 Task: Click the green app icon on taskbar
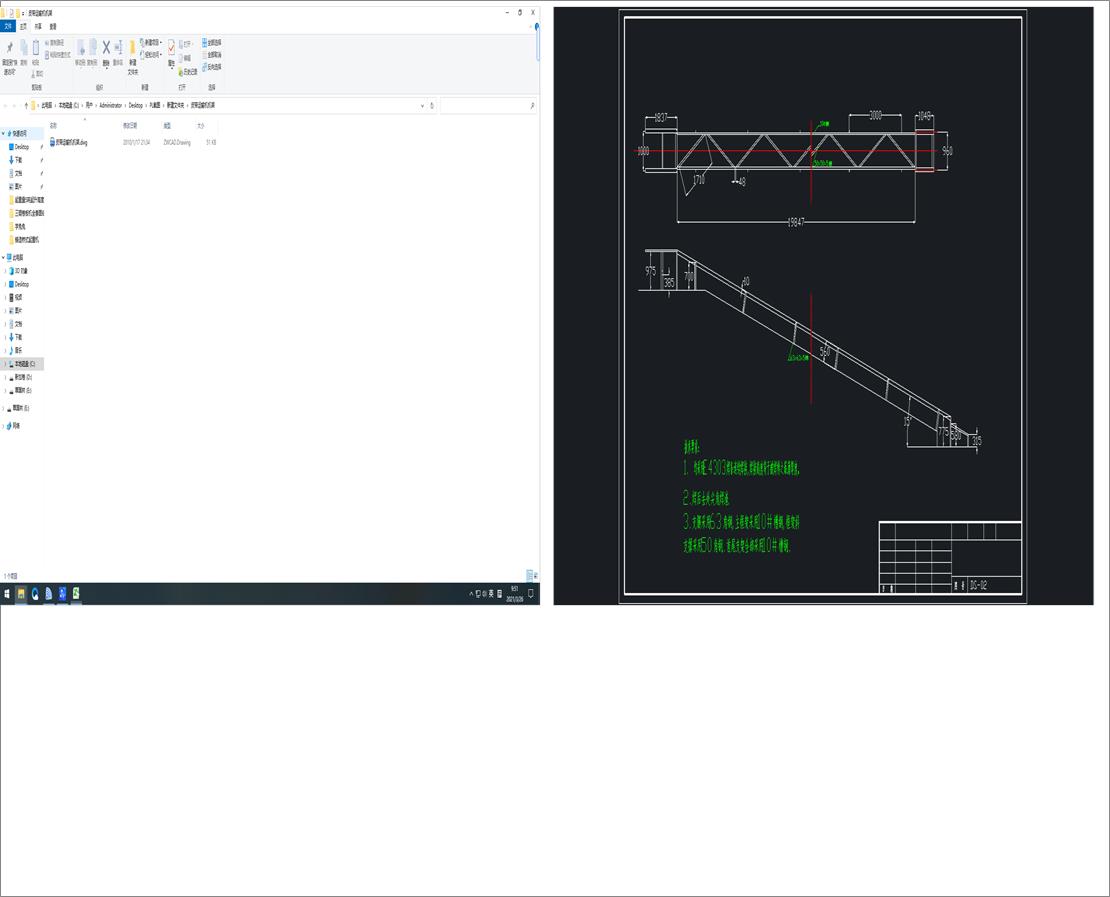point(76,594)
